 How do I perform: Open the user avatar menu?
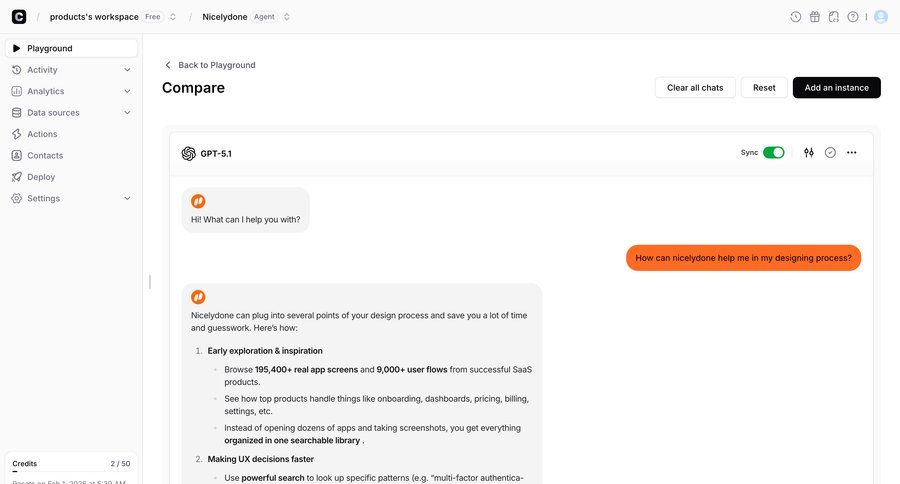point(881,17)
